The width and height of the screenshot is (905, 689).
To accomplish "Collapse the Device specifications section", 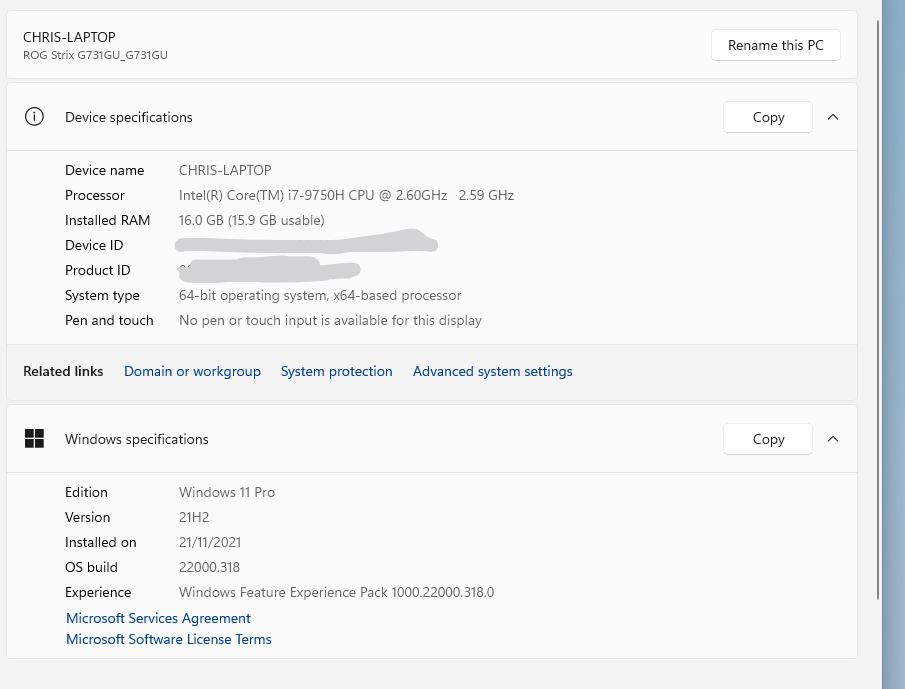I will 832,117.
